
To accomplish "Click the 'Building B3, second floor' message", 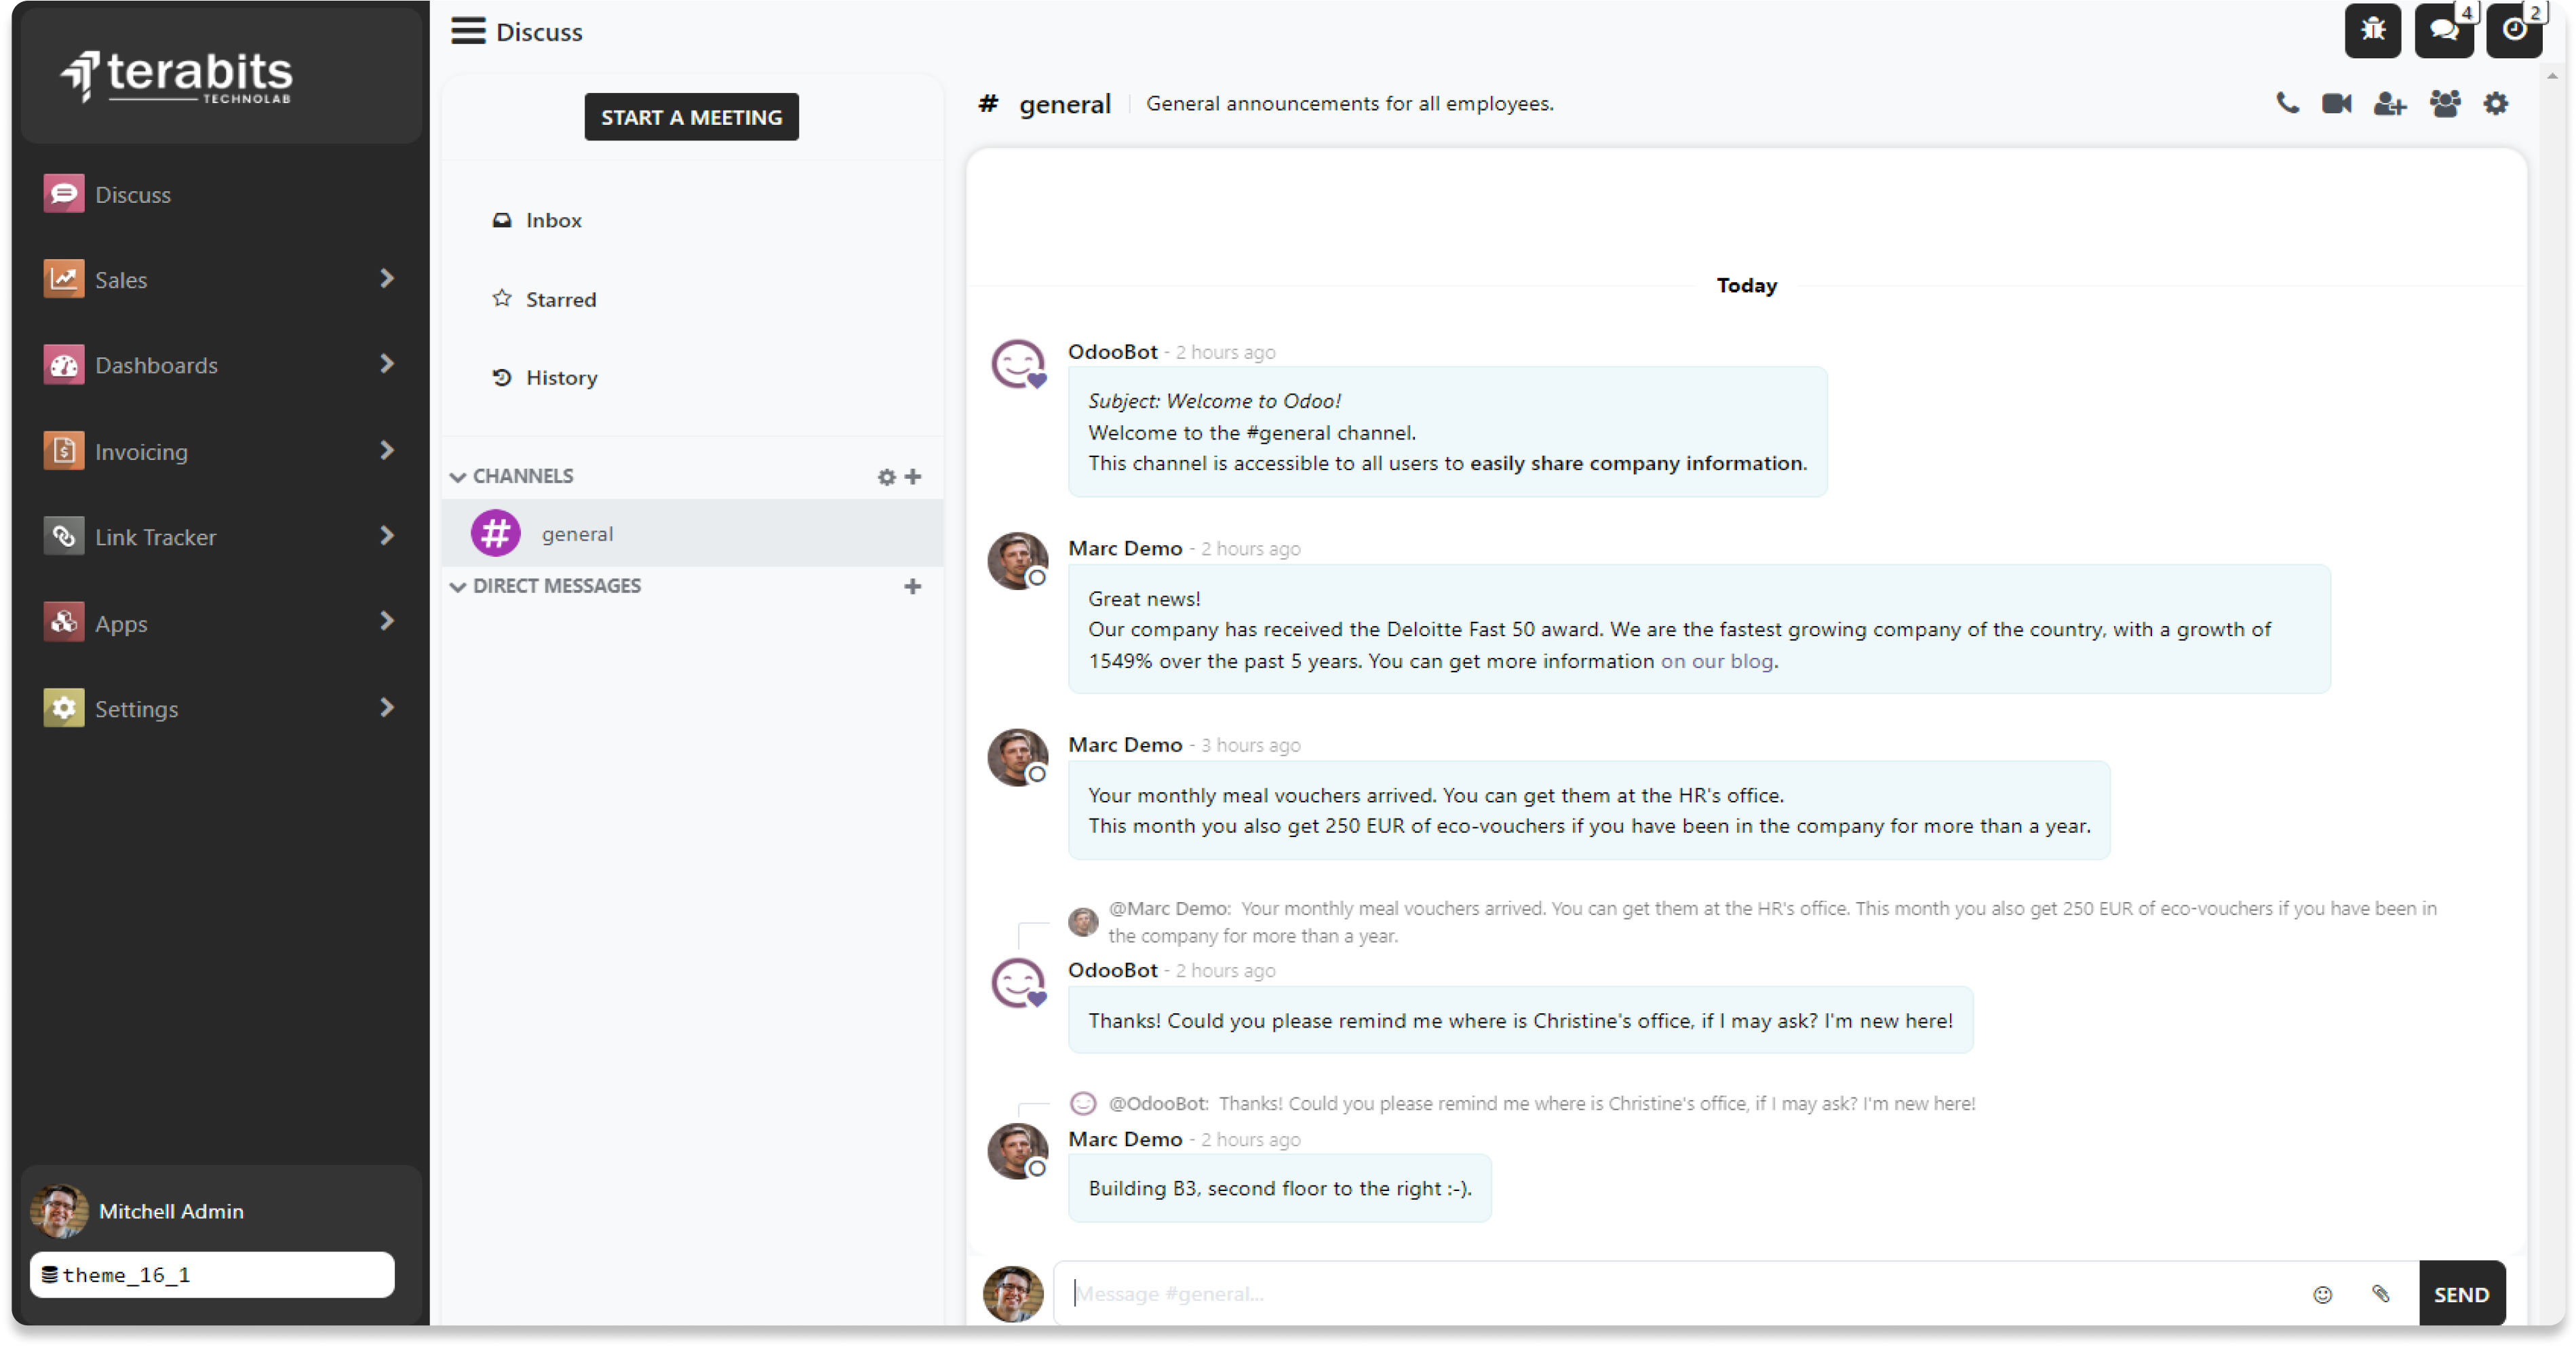I will [1279, 1188].
